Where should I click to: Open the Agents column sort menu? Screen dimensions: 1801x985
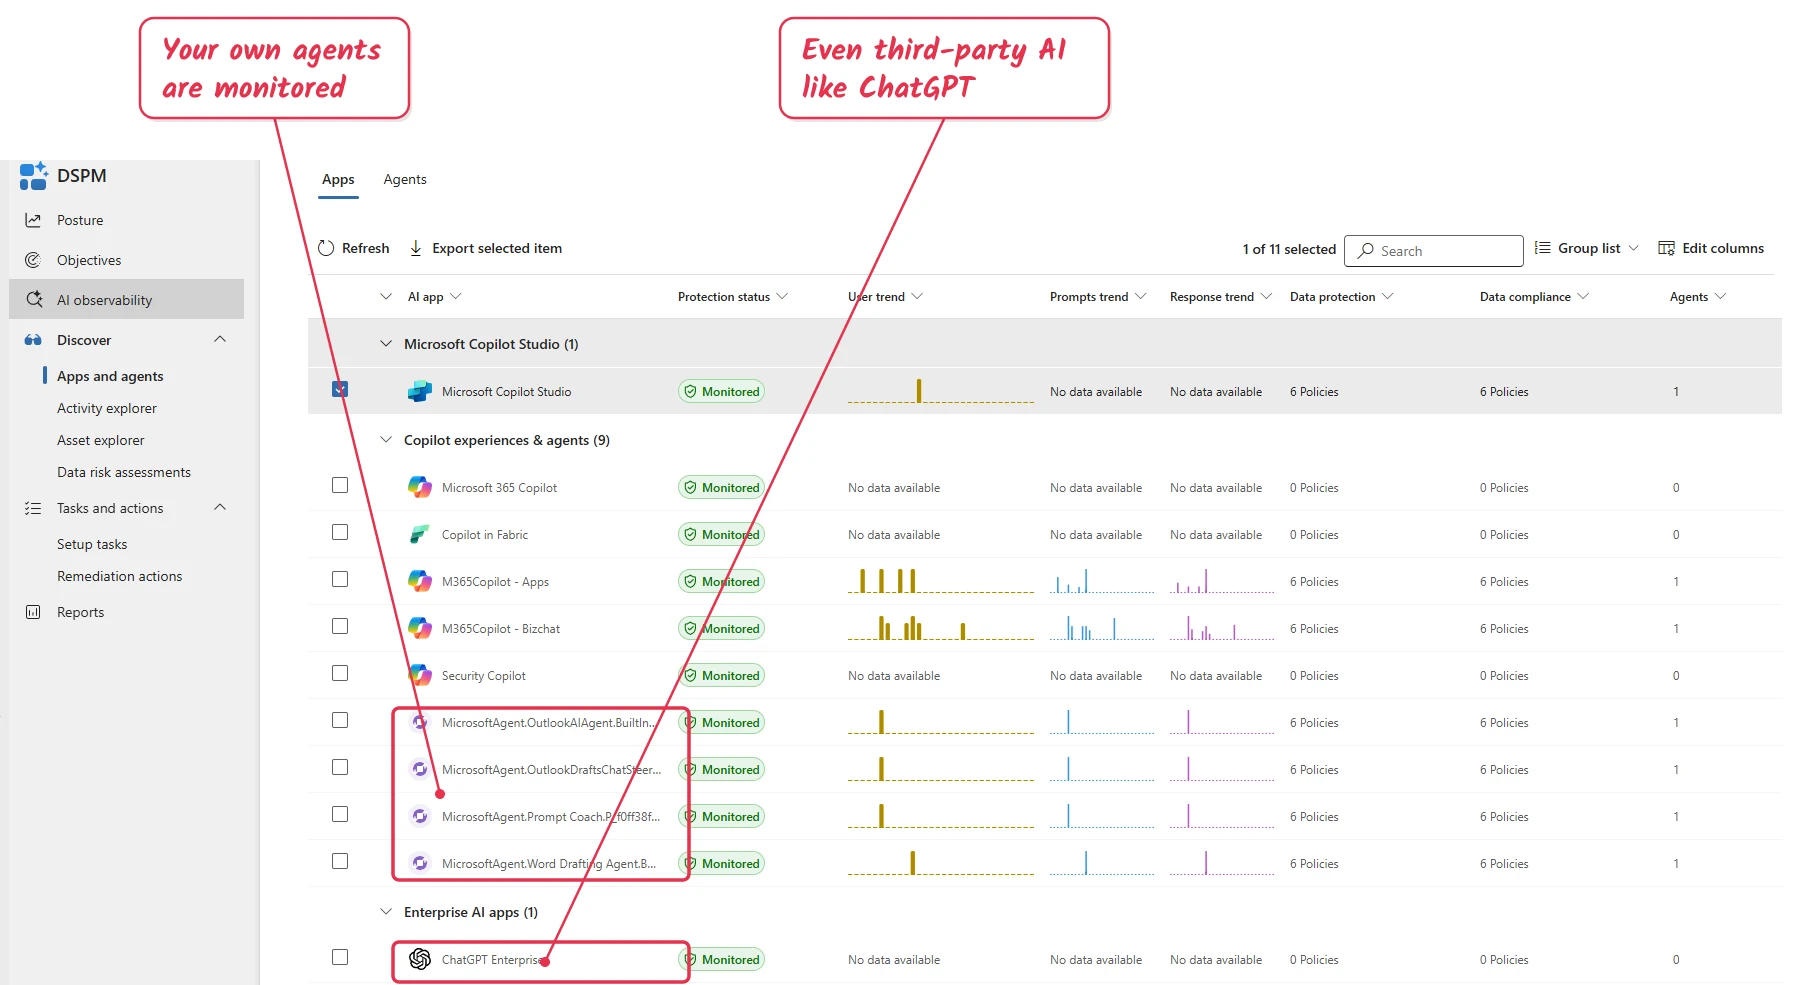pyautogui.click(x=1720, y=296)
